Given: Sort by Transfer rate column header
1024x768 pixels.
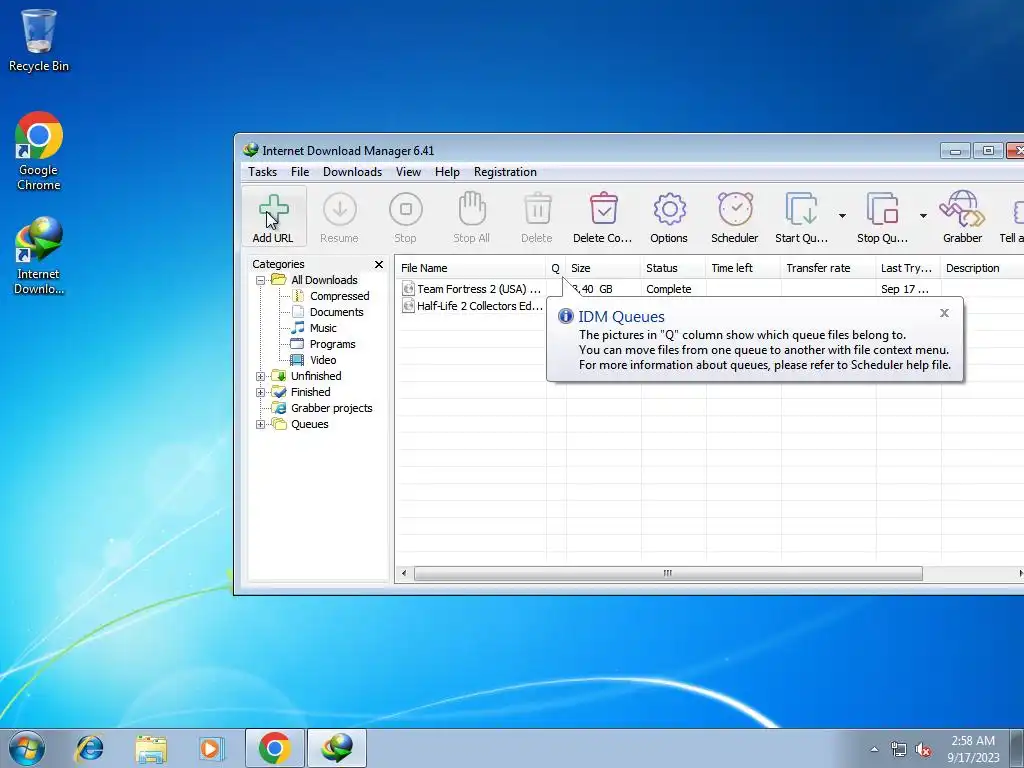Looking at the screenshot, I should click(827, 268).
